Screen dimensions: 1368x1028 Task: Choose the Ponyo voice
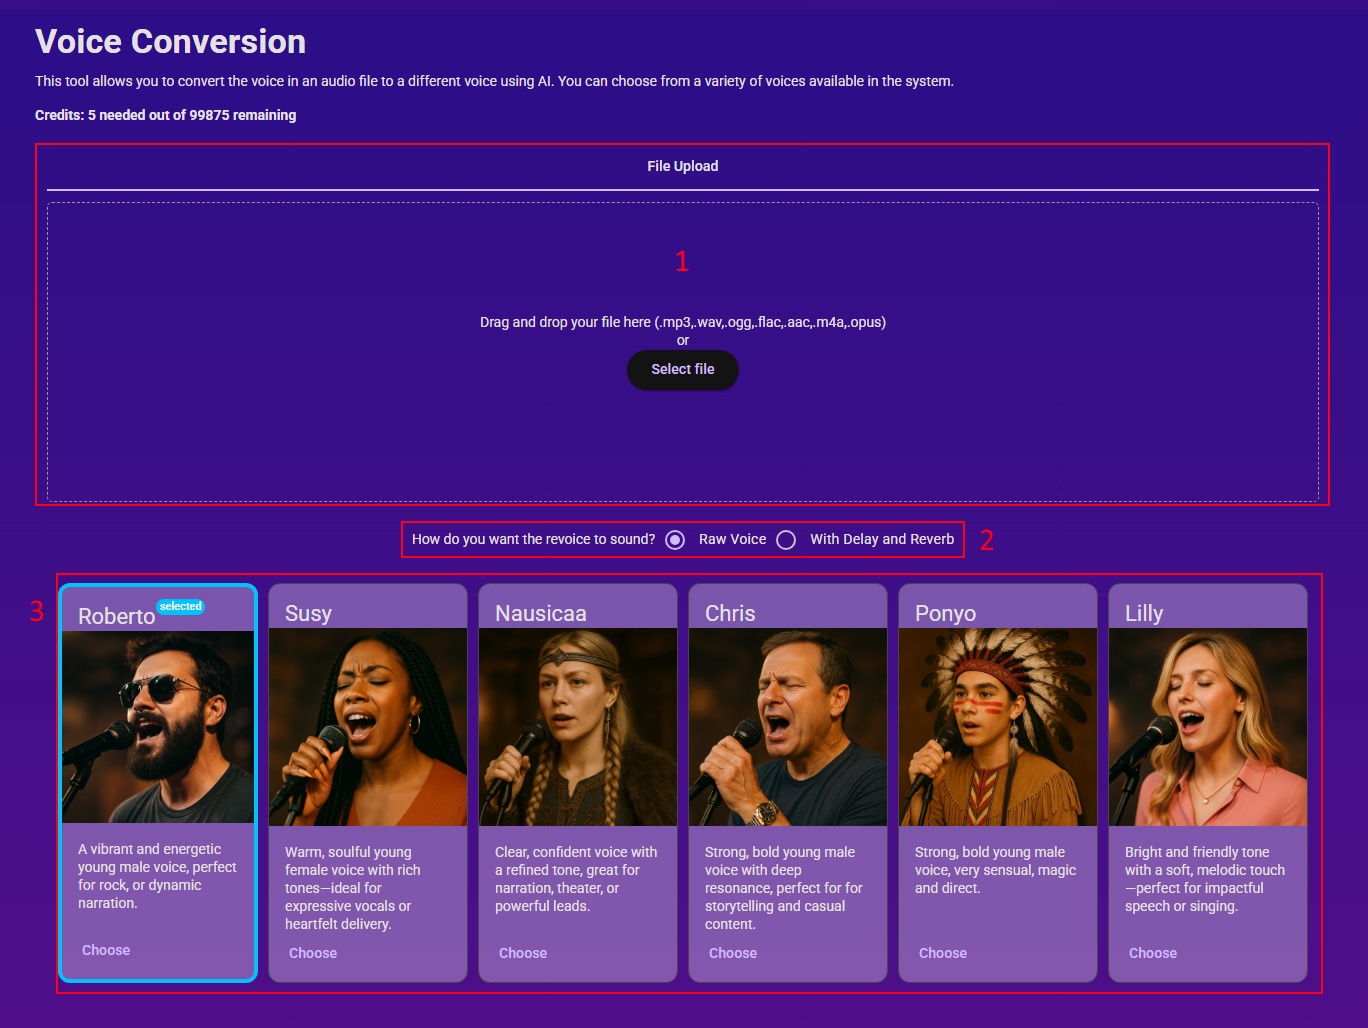(943, 953)
